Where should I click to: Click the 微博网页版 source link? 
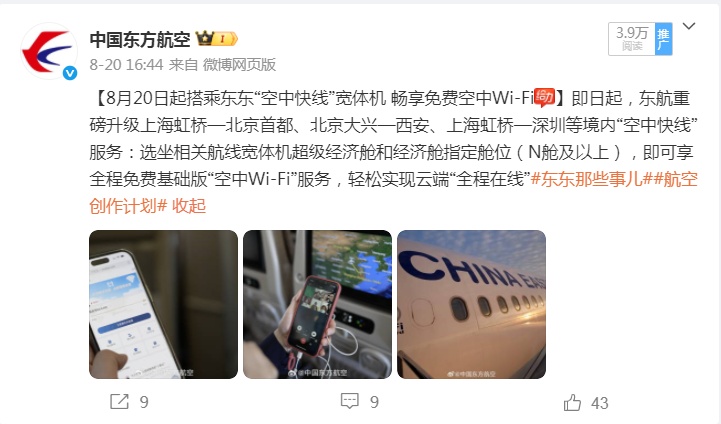click(239, 65)
